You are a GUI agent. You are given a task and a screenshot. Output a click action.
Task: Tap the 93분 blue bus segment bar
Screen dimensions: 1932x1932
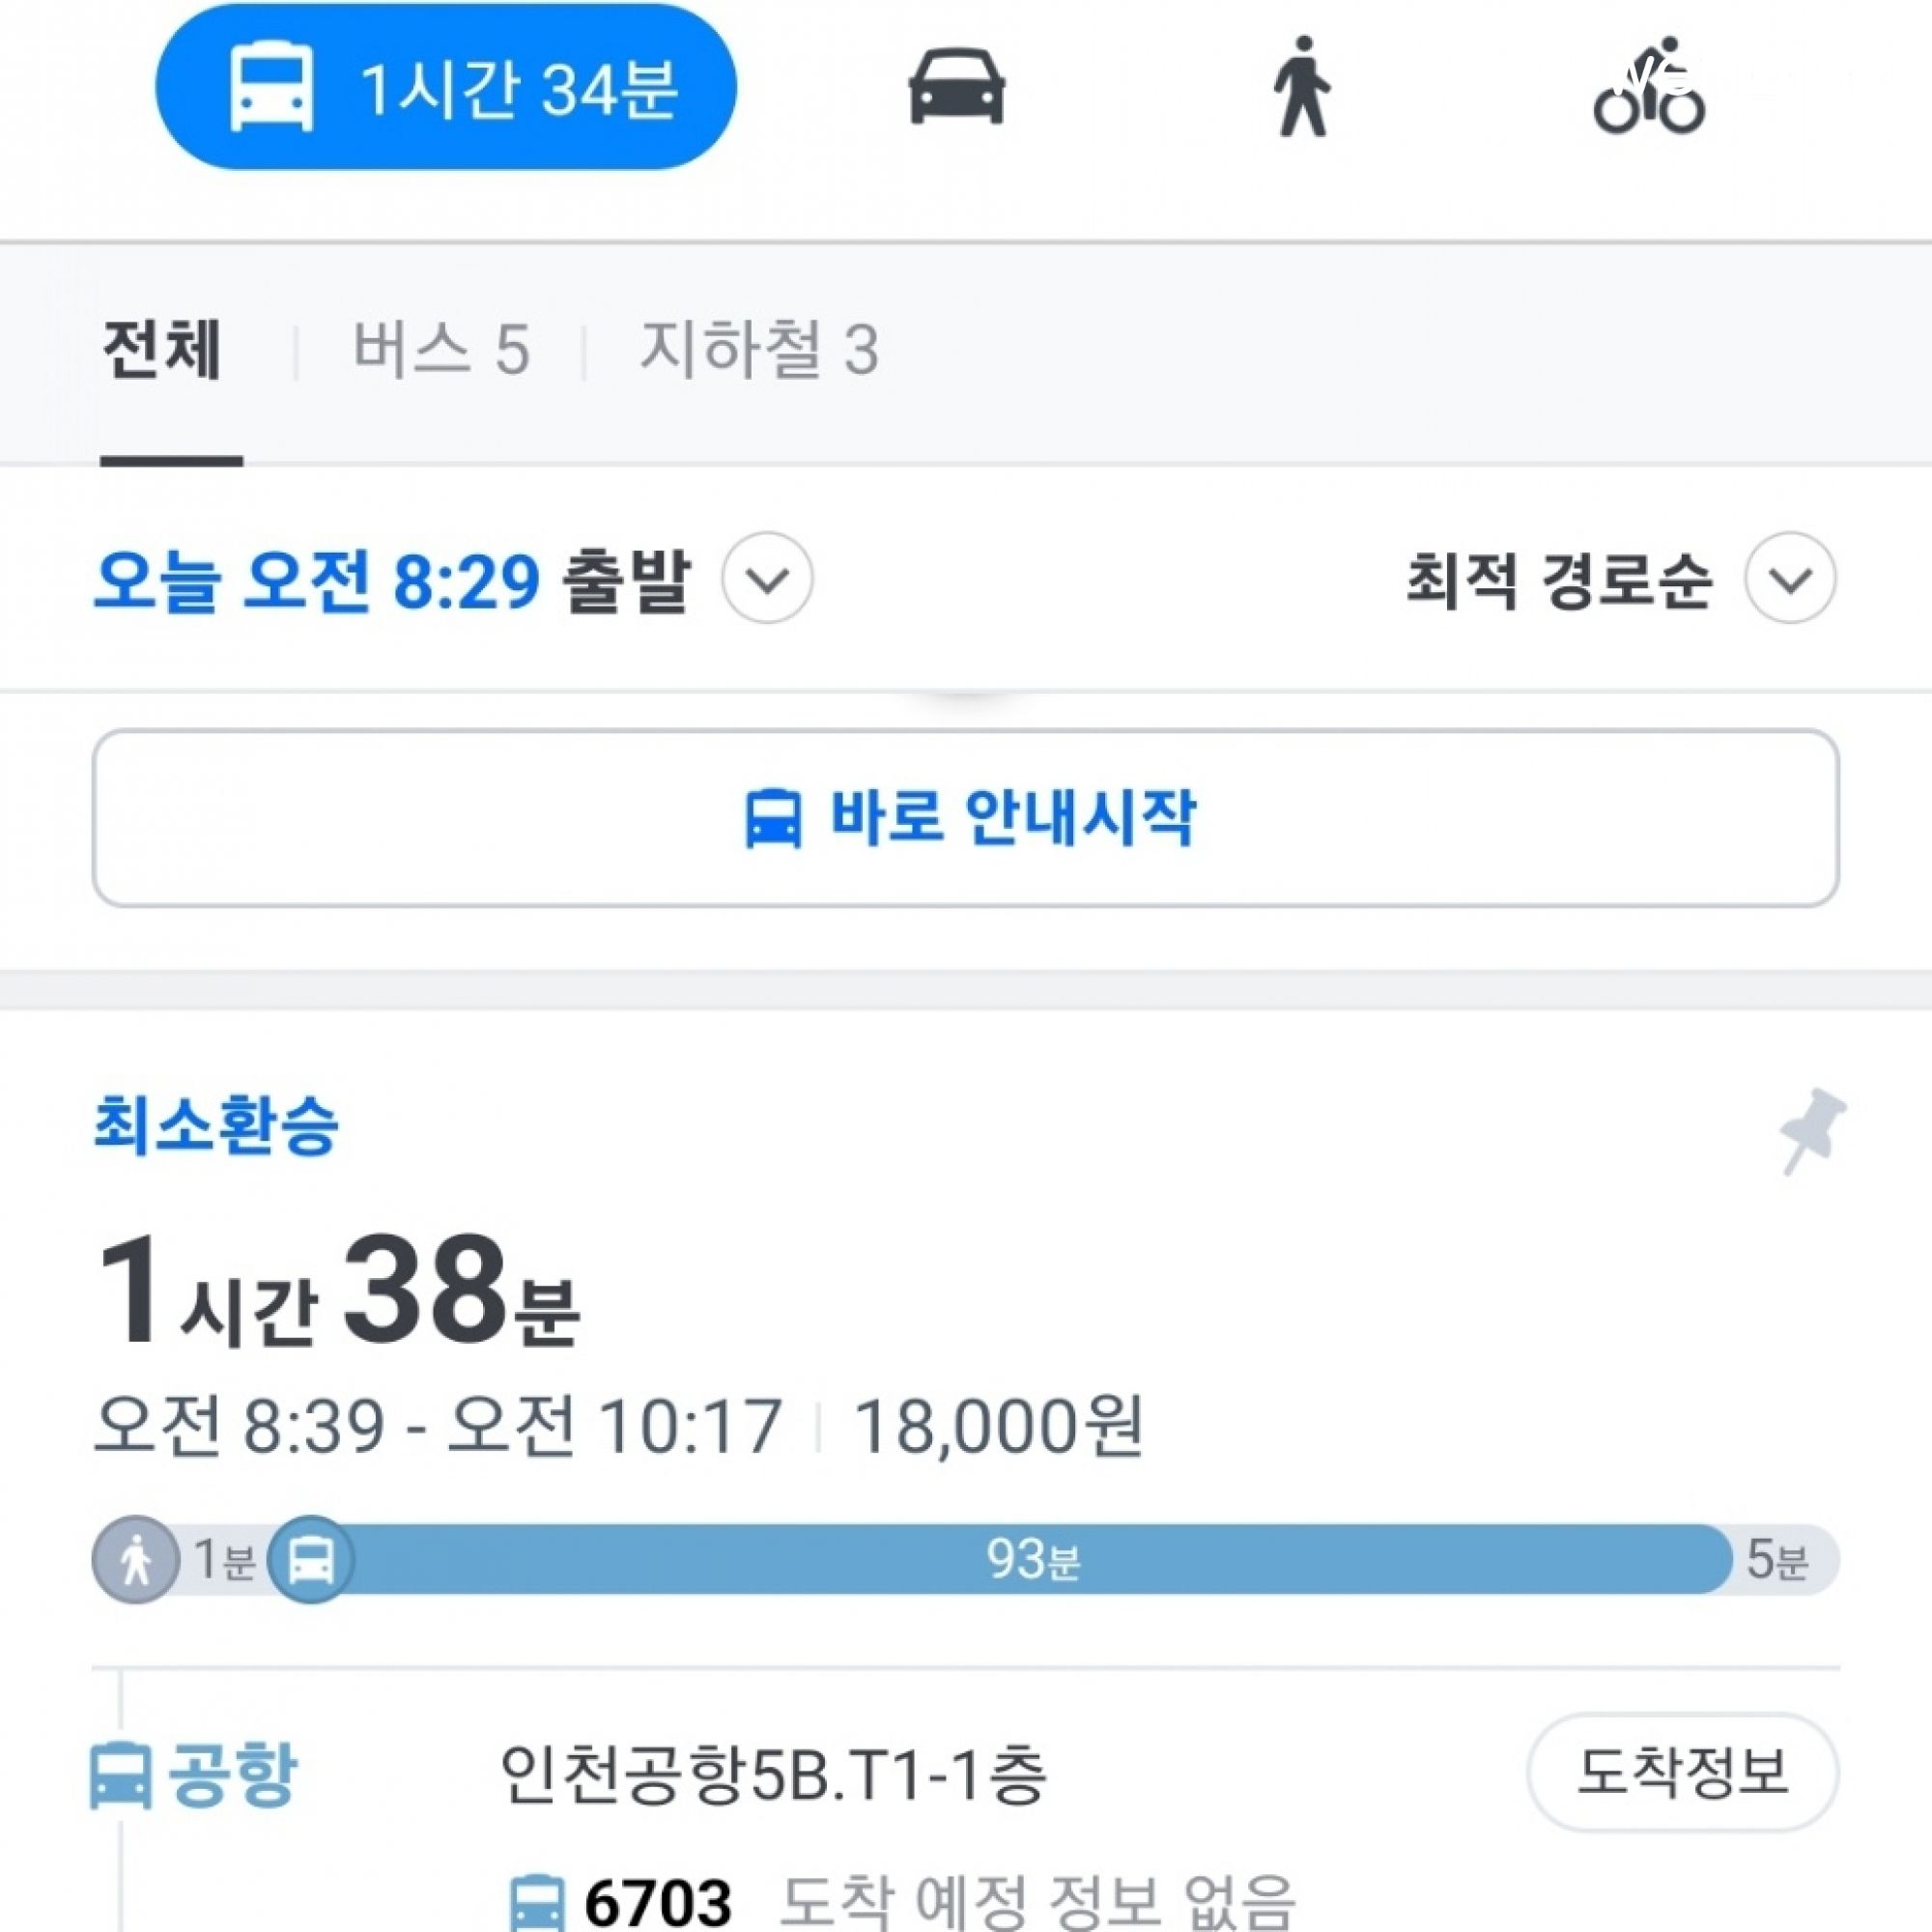click(1033, 1560)
